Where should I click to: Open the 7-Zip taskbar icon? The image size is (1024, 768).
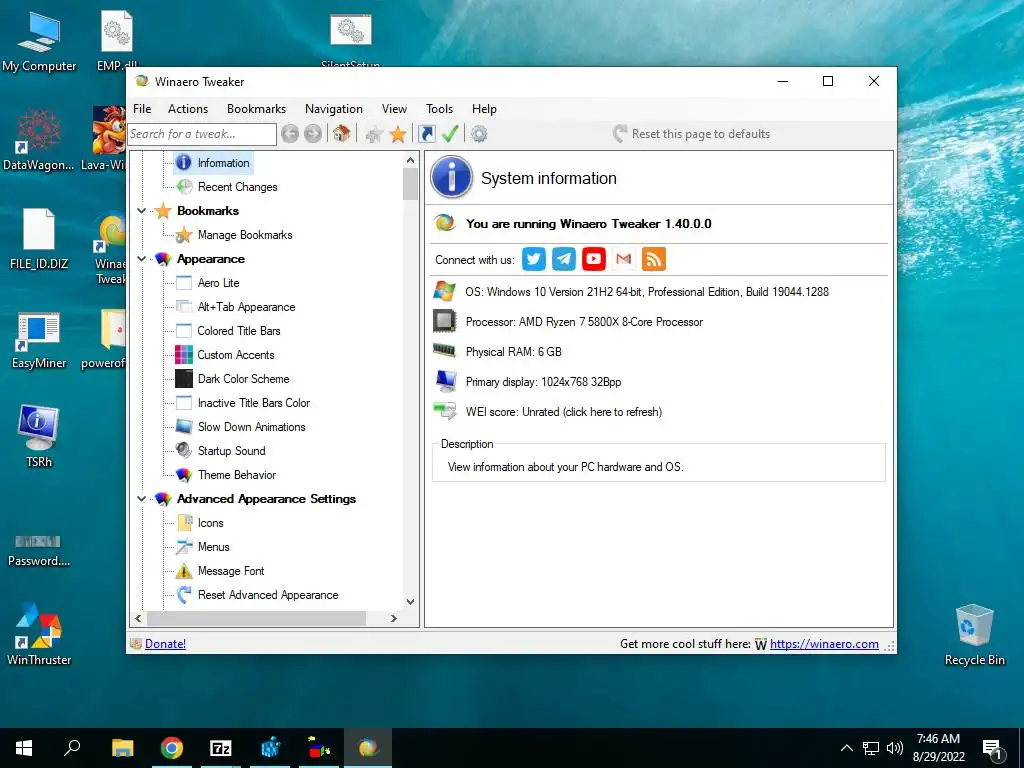(221, 748)
